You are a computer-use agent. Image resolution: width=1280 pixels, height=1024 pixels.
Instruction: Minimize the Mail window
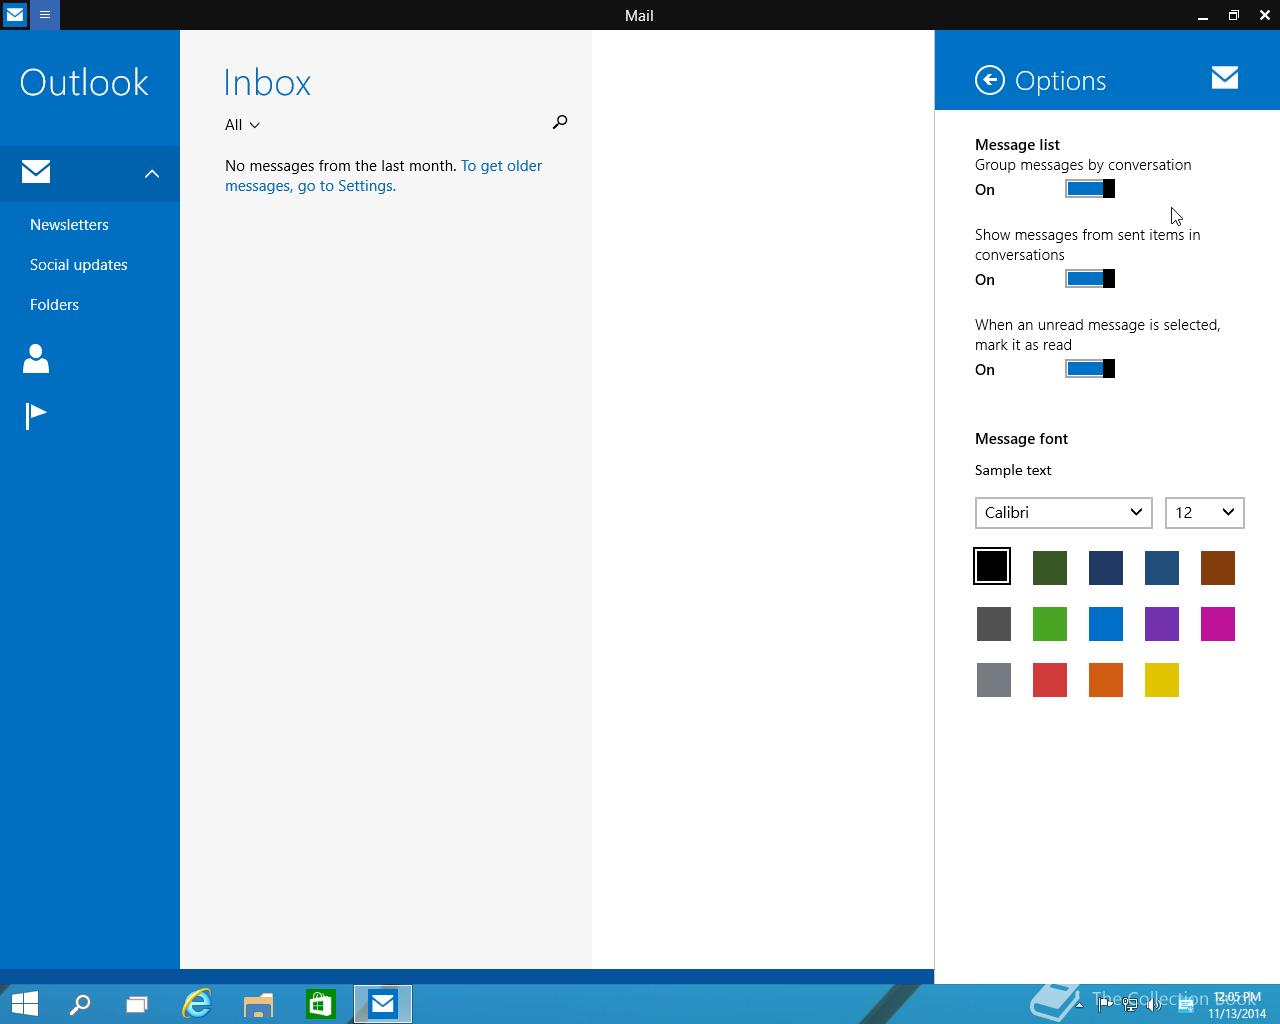(x=1202, y=15)
